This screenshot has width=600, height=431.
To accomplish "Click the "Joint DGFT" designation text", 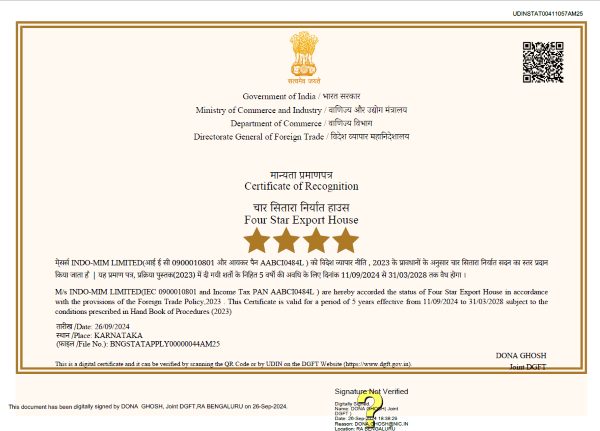I will (528, 367).
